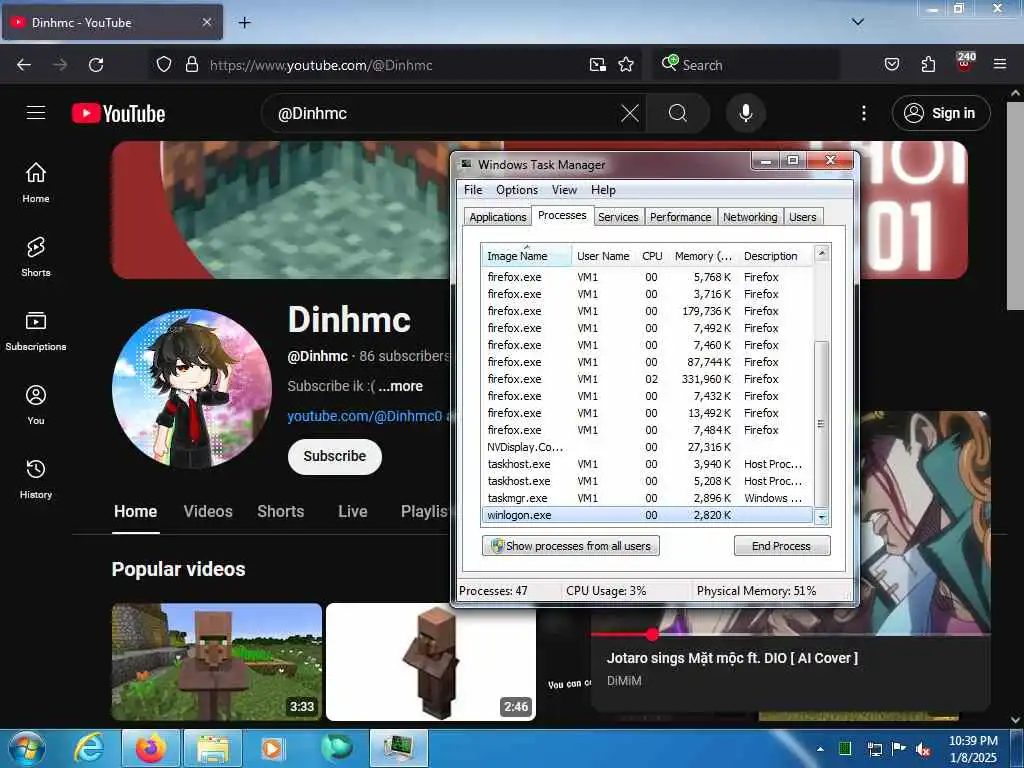This screenshot has height=768, width=1024.
Task: Open a new browser tab with plus
Action: click(x=244, y=22)
